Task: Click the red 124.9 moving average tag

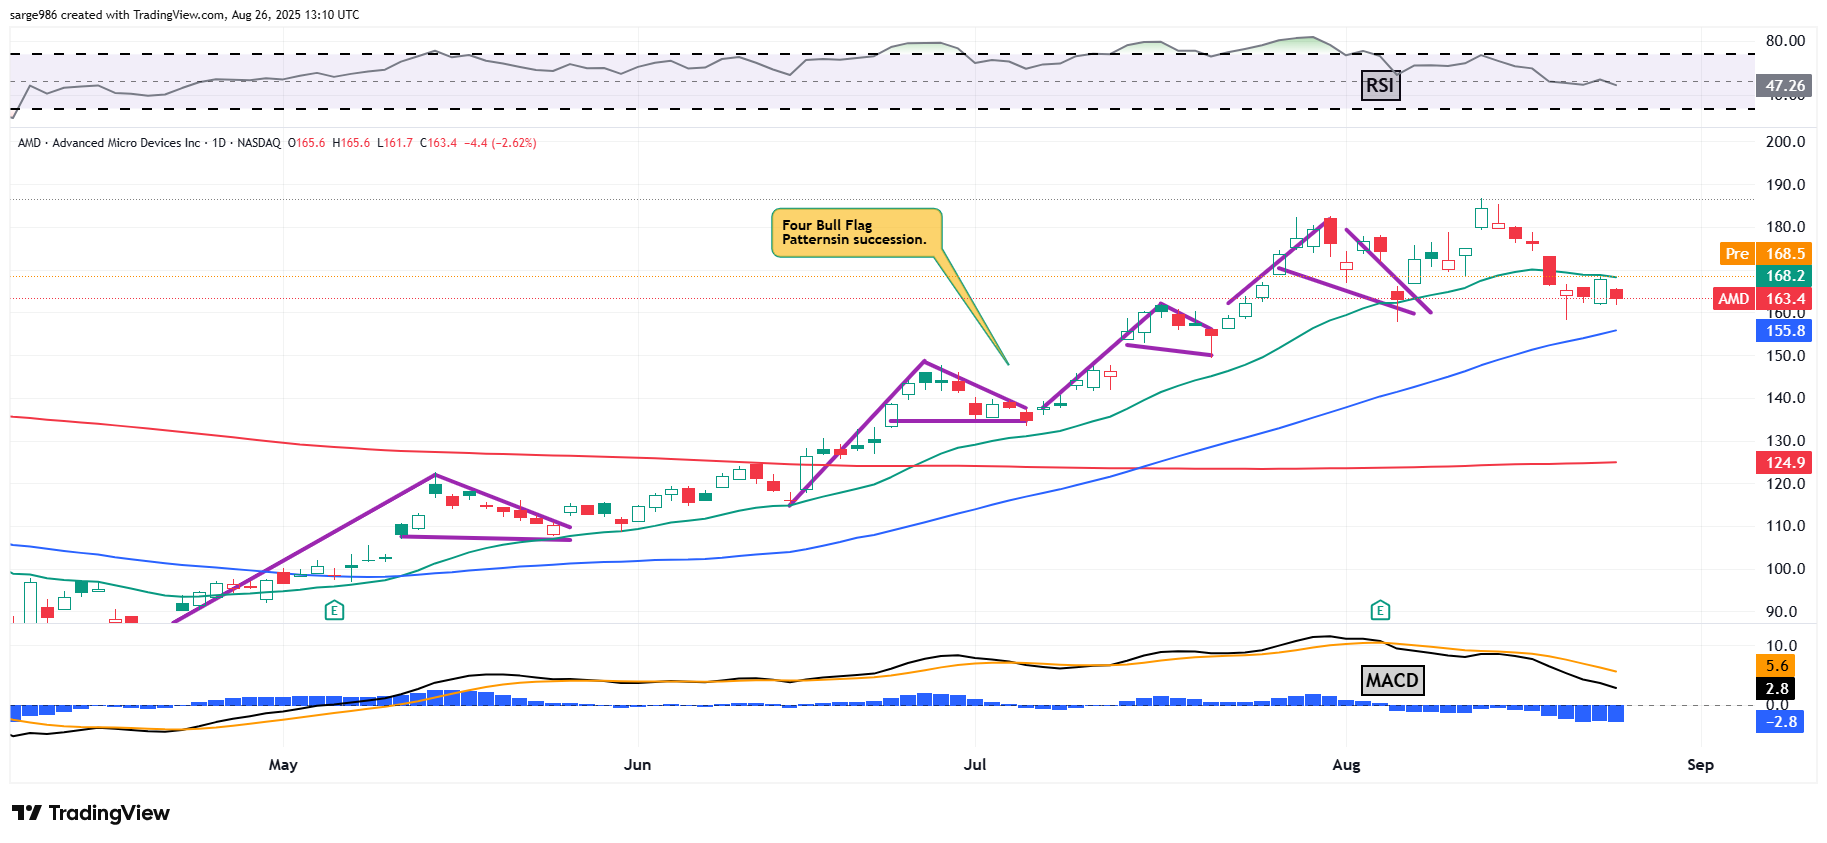Action: 1784,463
